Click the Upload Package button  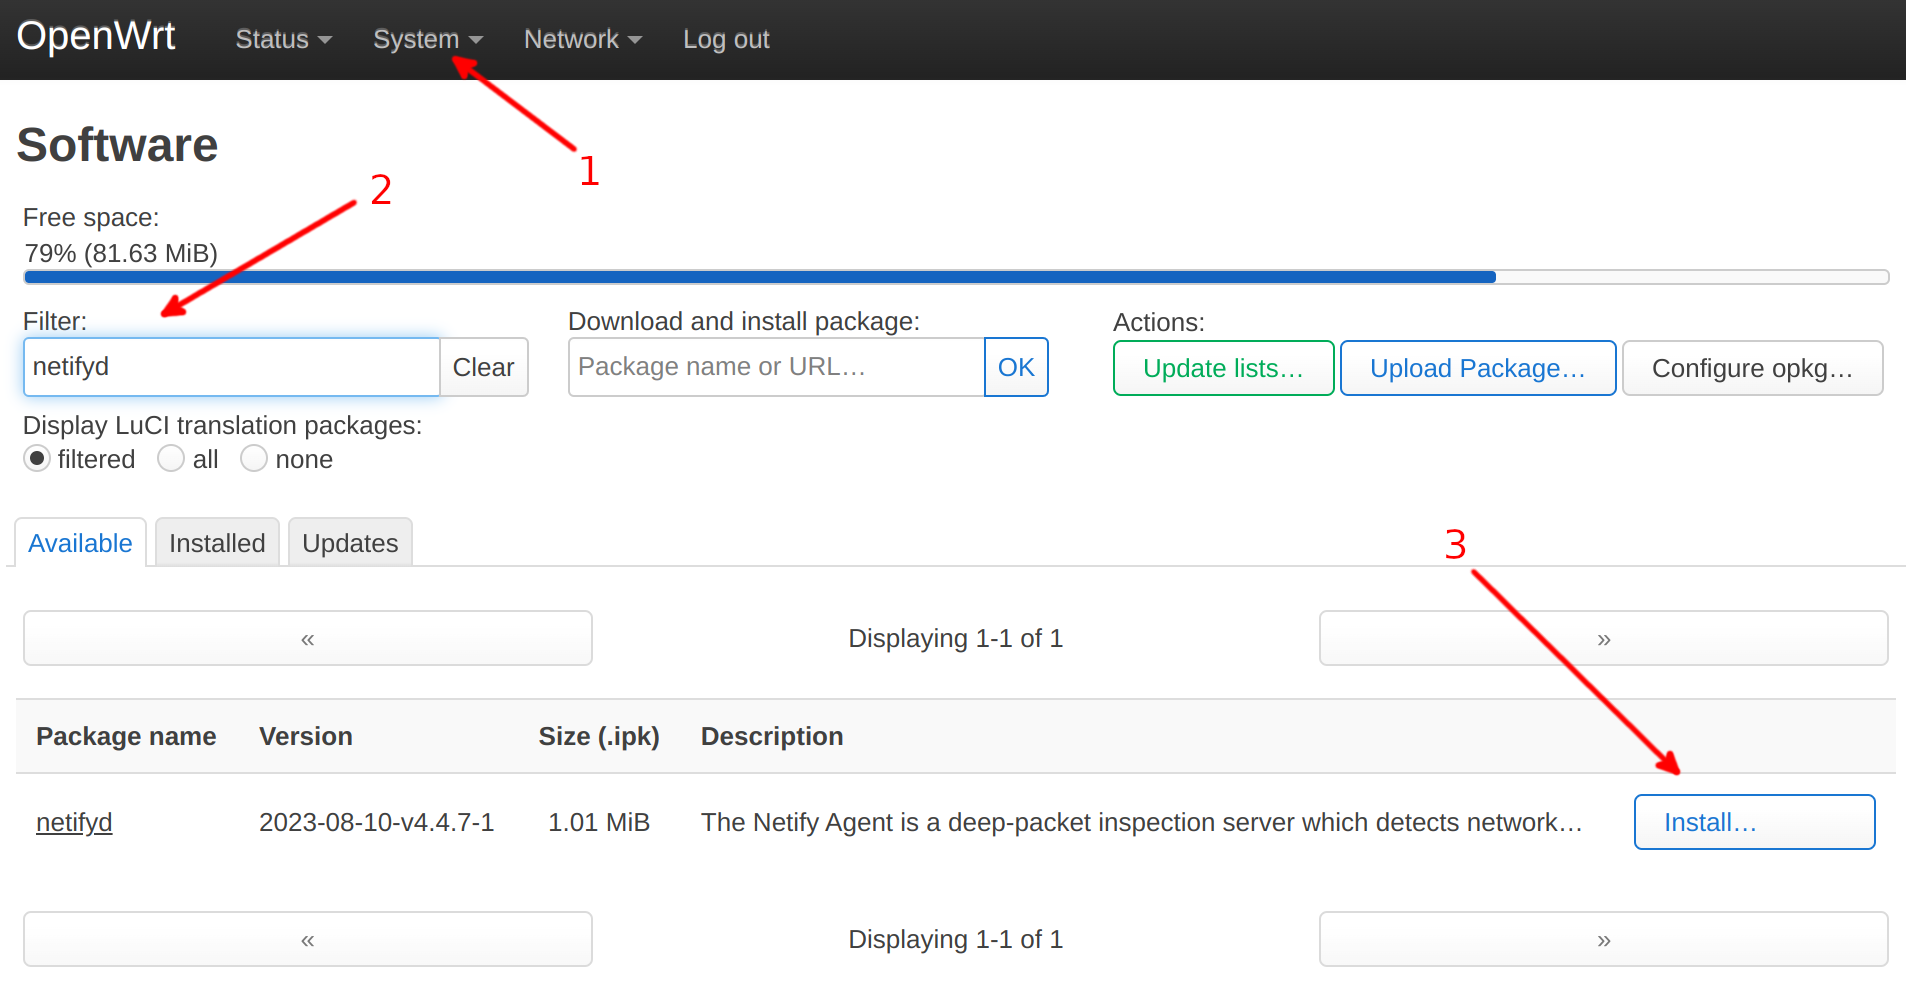point(1478,368)
